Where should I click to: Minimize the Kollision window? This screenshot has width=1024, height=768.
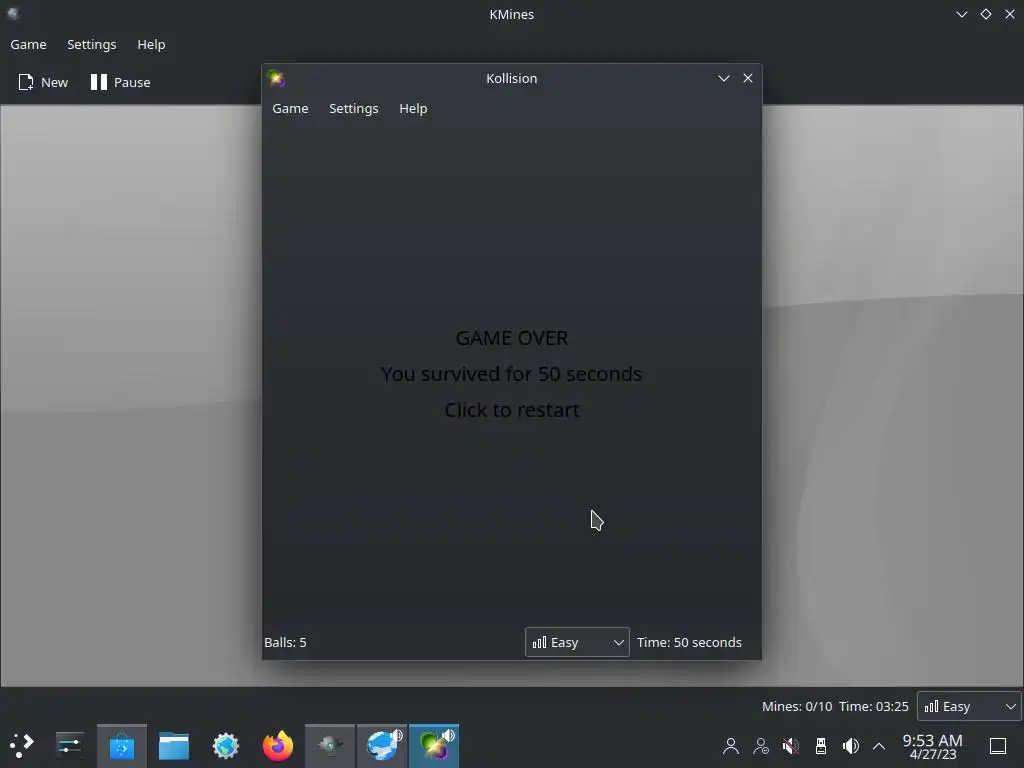[724, 78]
